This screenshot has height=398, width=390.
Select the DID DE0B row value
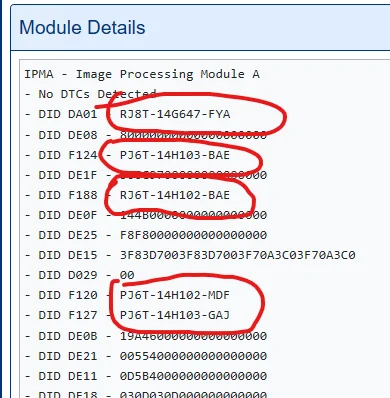(193, 336)
